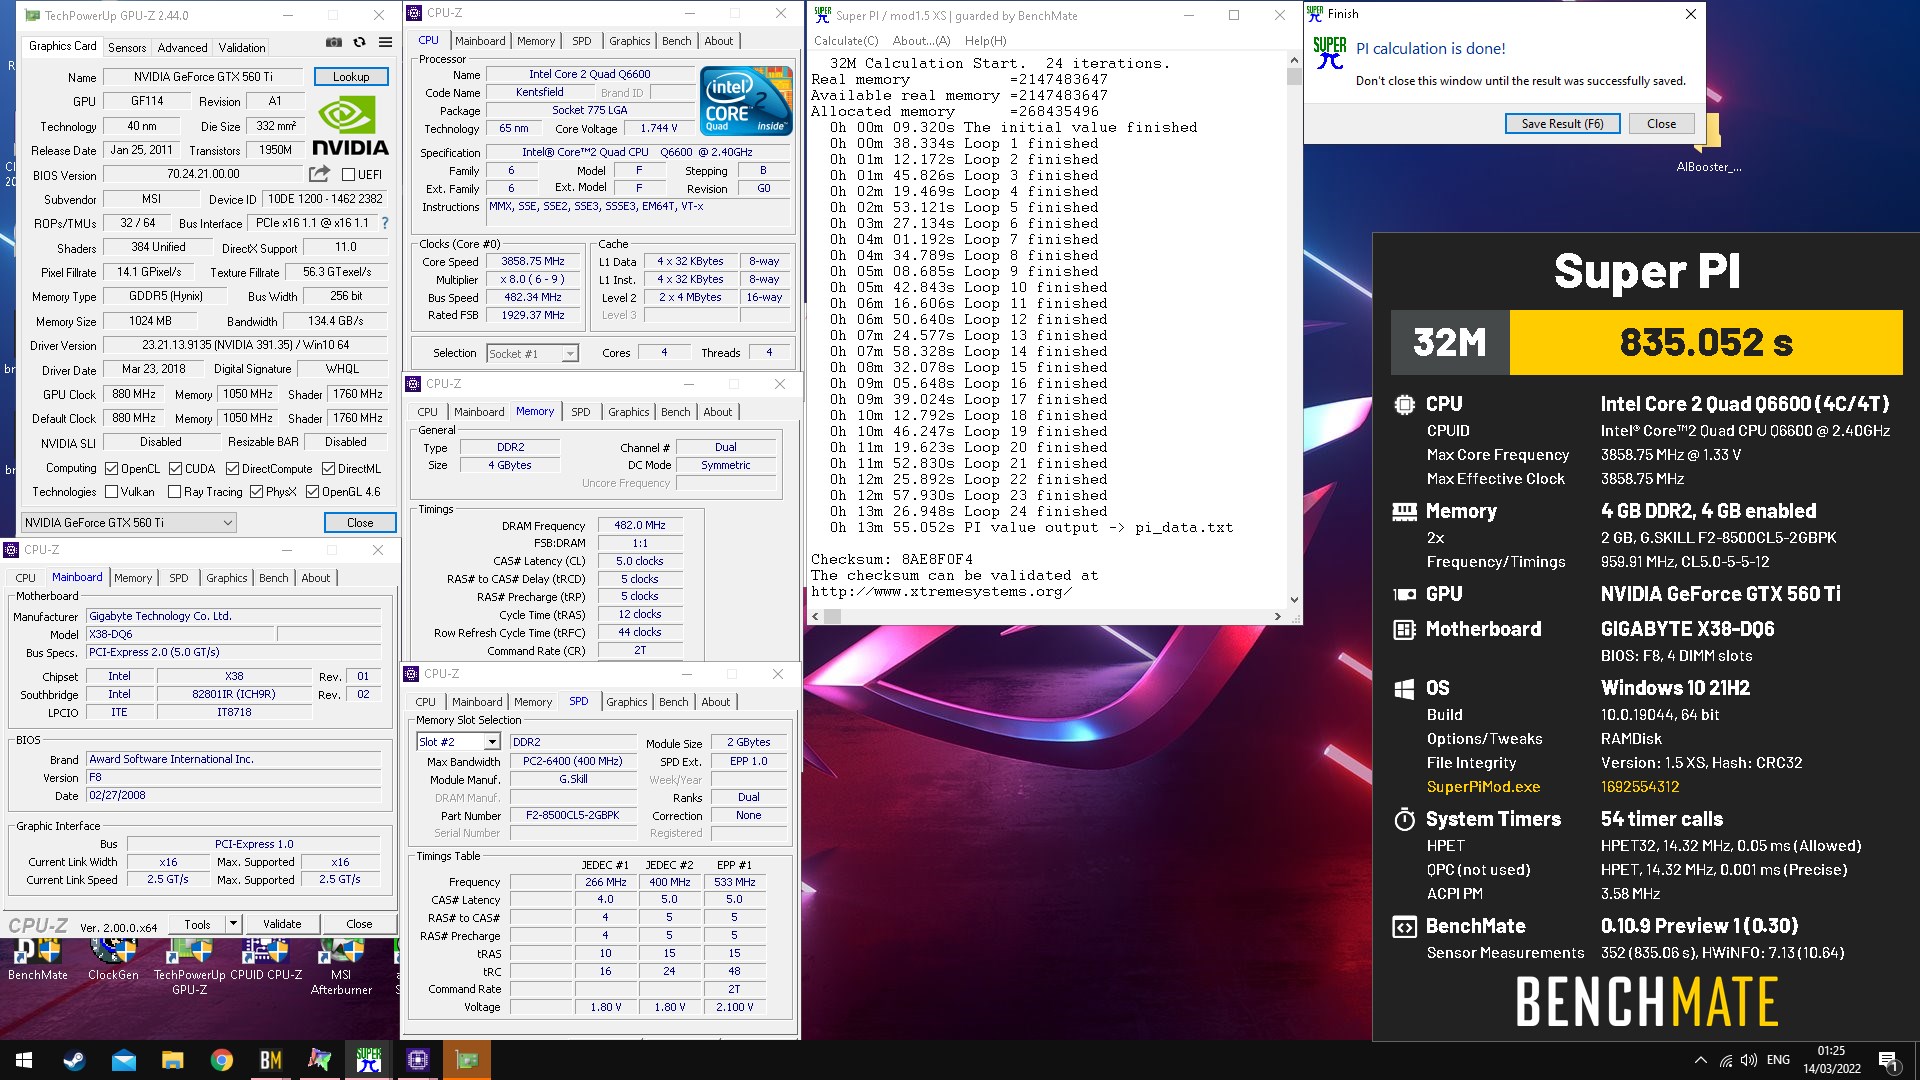1920x1080 pixels.
Task: Launch Google Chrome from the taskbar
Action: pos(221,1060)
